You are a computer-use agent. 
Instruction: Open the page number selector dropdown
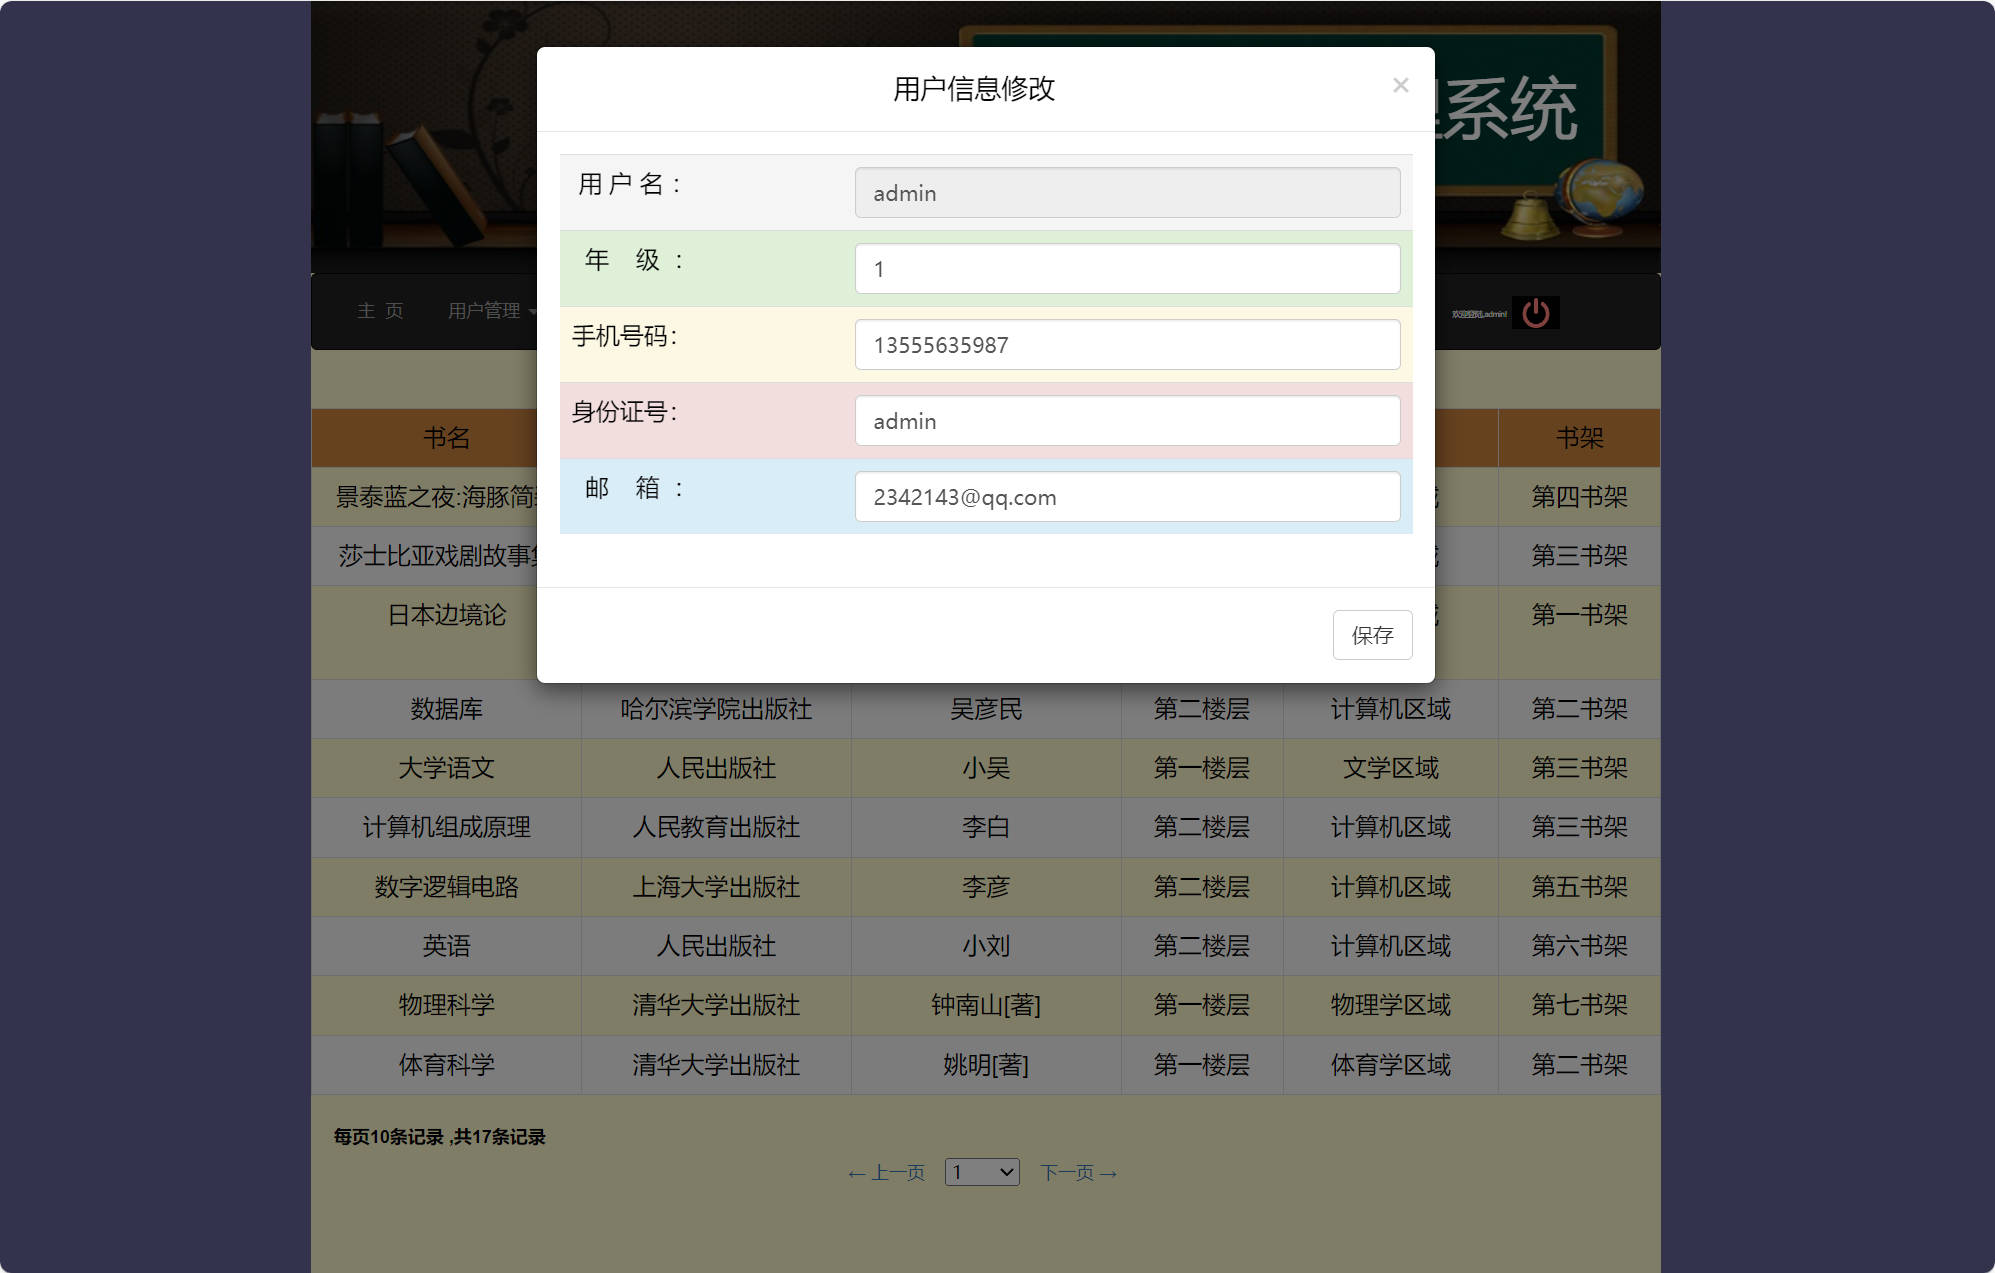tap(981, 1171)
